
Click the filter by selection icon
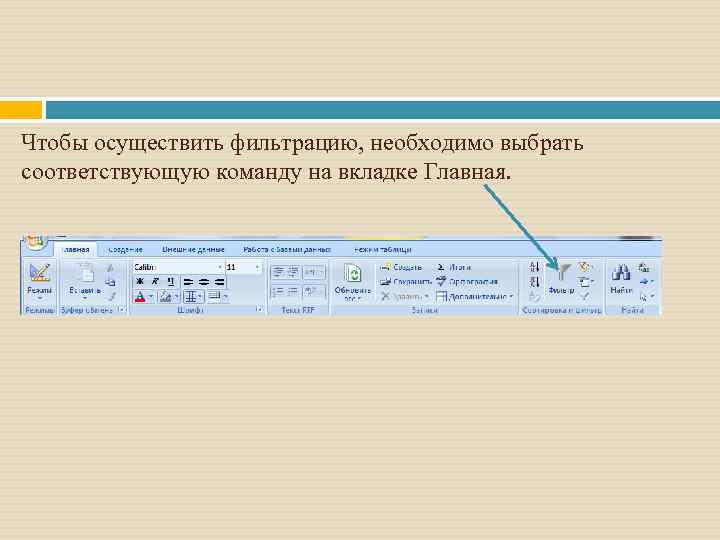[x=585, y=267]
